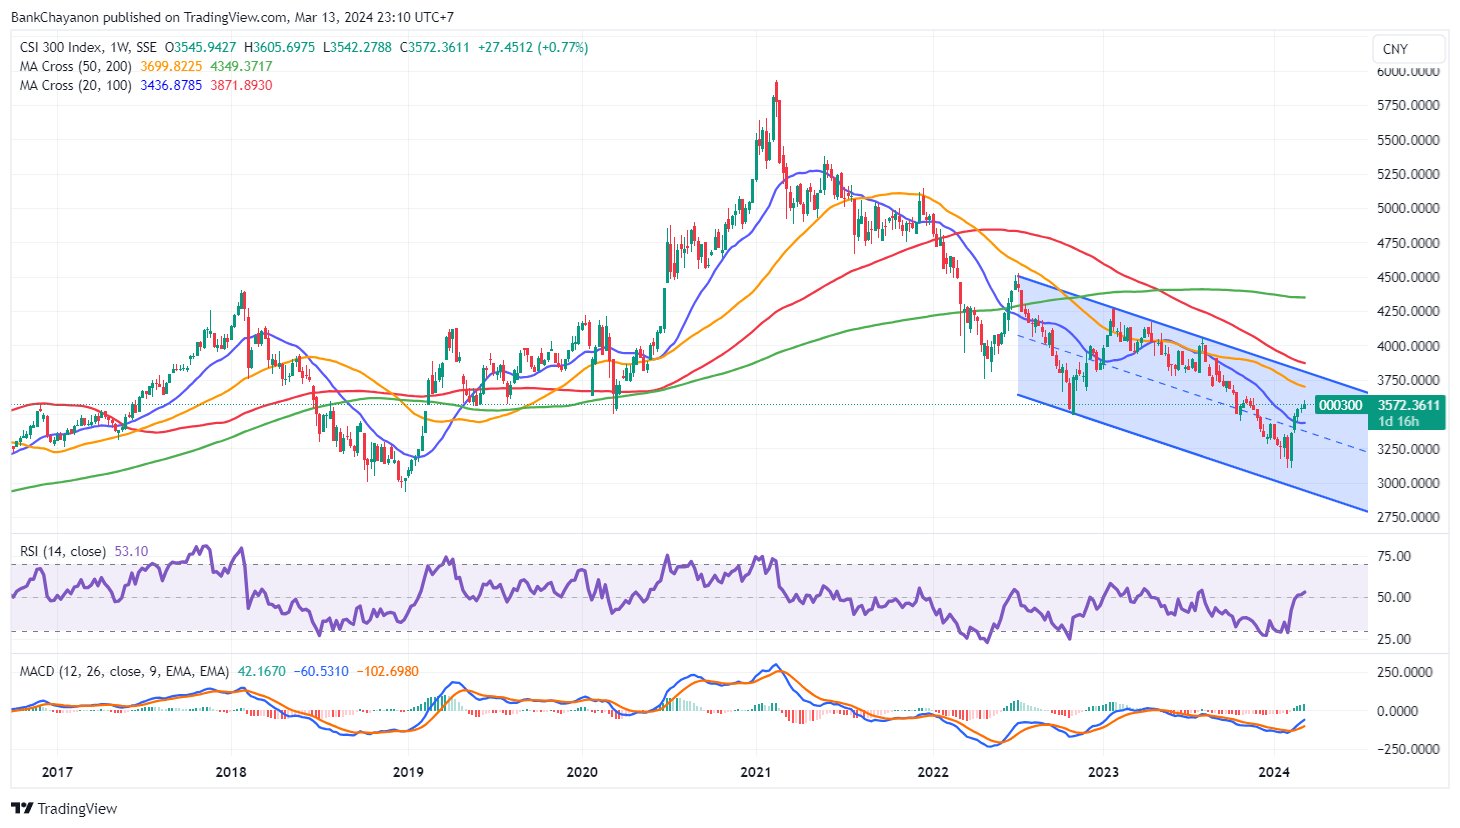Click the RSI 25.00 axis label

coord(1394,639)
